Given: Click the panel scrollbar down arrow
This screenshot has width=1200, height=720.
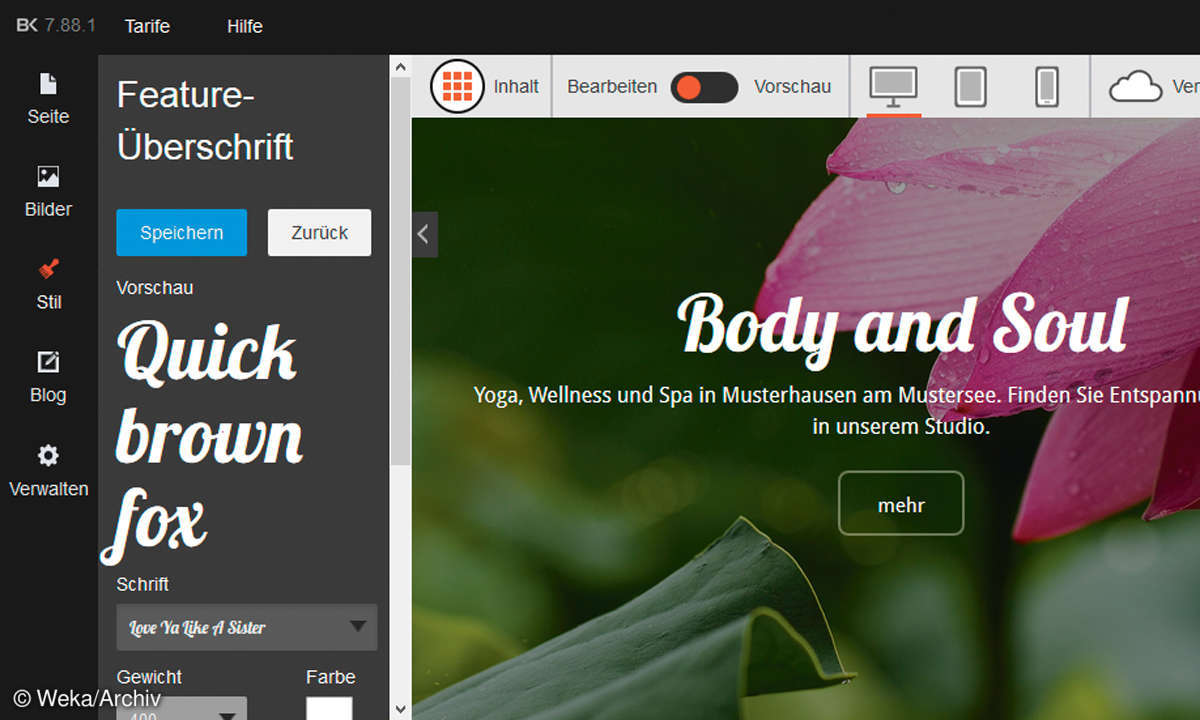Looking at the screenshot, I should pos(400,707).
